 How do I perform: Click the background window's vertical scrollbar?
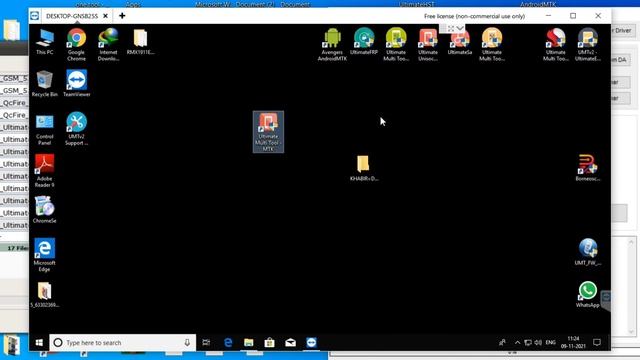point(632,286)
